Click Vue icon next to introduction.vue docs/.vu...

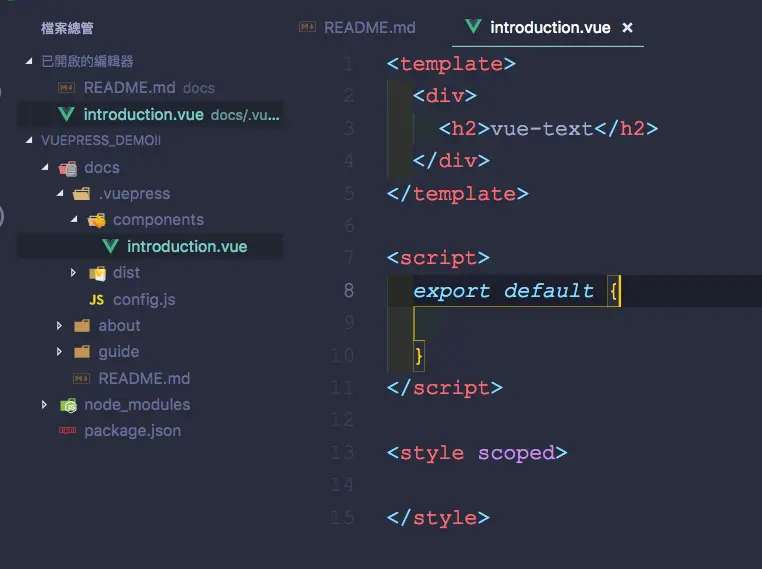67,114
